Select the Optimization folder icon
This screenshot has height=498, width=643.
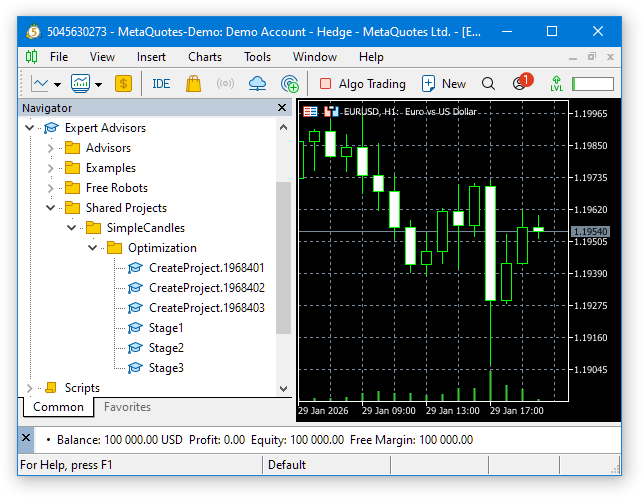click(x=114, y=247)
